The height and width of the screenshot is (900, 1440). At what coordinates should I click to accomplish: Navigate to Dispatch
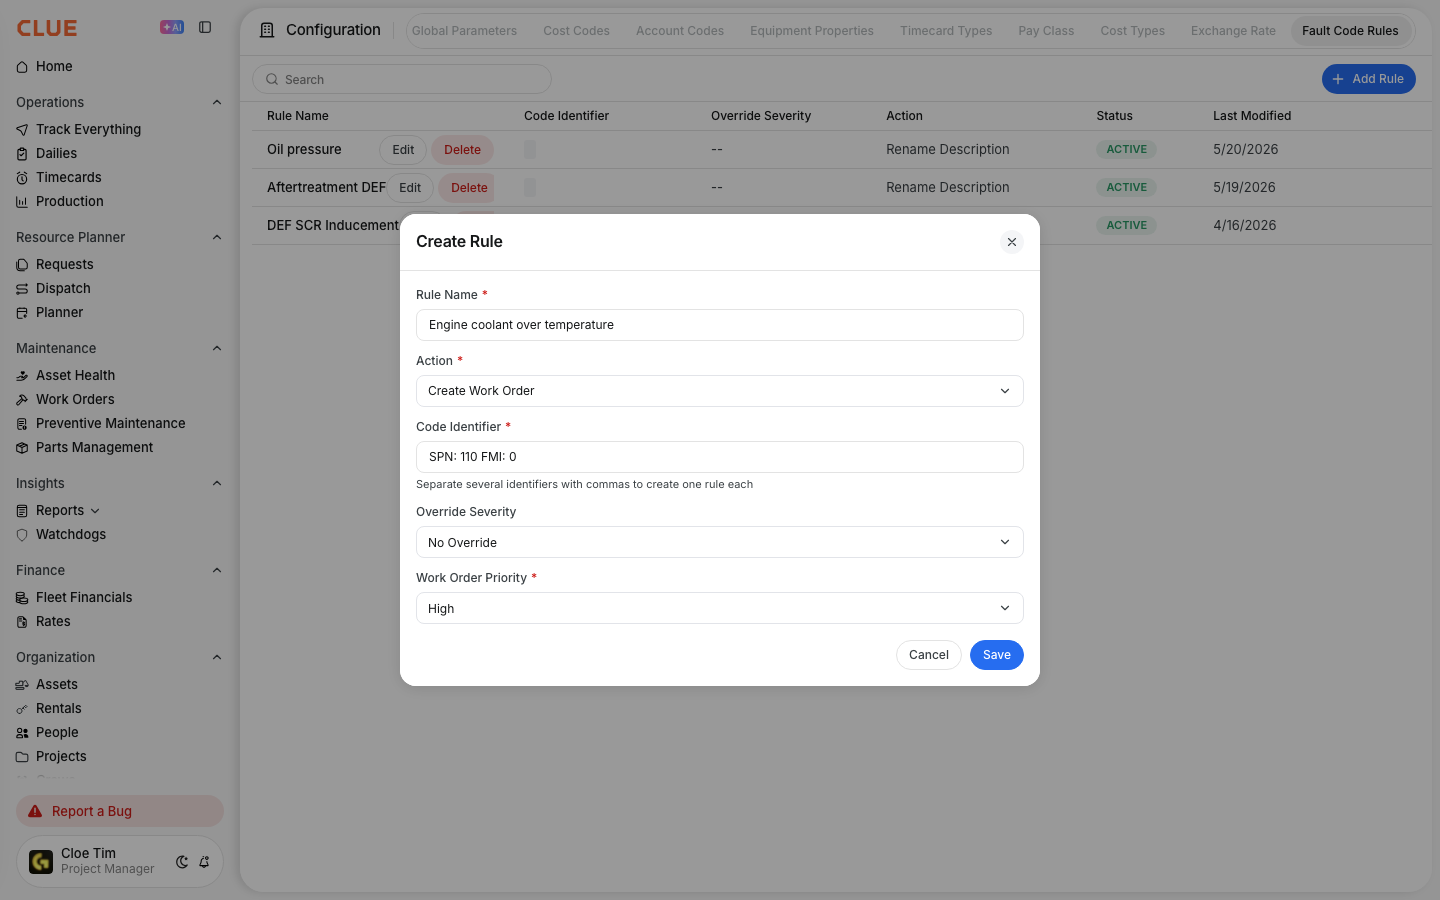(63, 288)
